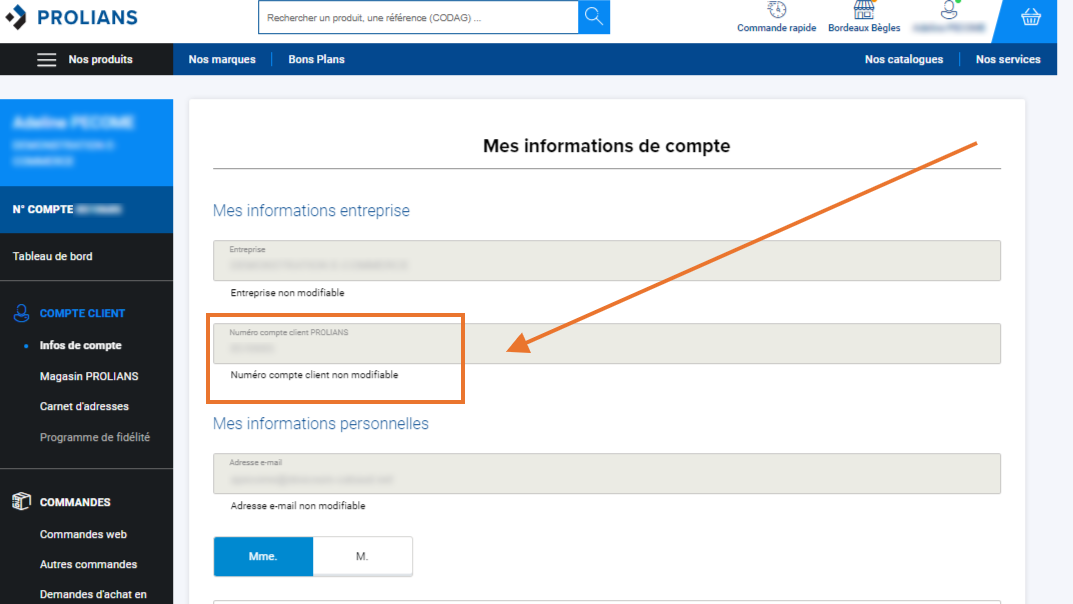Click the Commandes box icon
This screenshot has width=1073, height=604.
click(x=21, y=501)
